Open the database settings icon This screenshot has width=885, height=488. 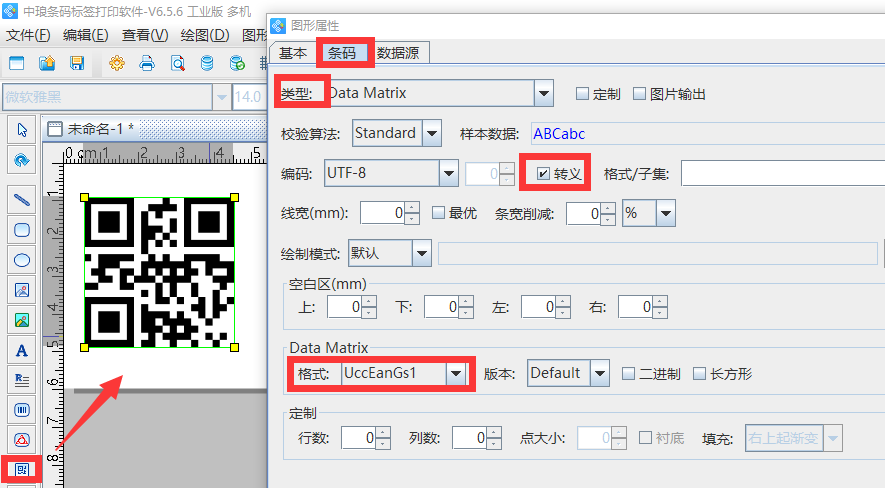(x=207, y=63)
